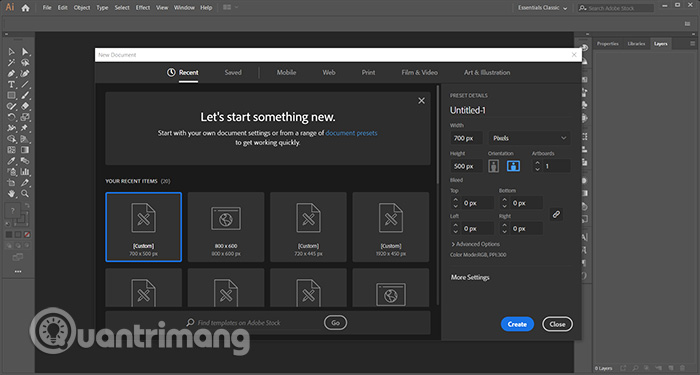700x375 pixels.
Task: Choose the Symbol Sprayer tool
Action: tap(11, 172)
